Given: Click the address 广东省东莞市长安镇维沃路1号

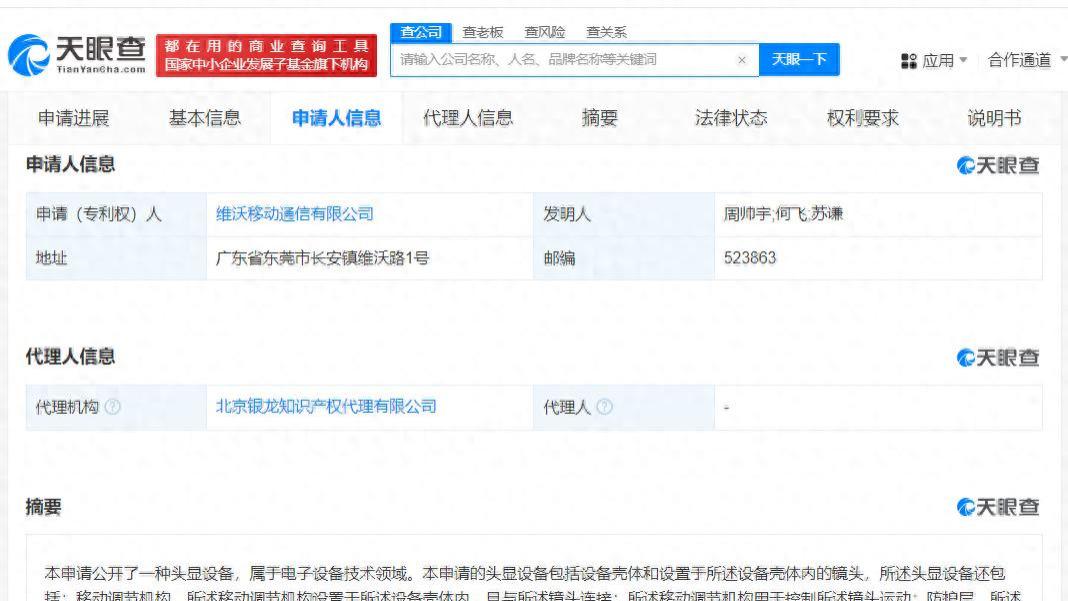Looking at the screenshot, I should point(322,258).
